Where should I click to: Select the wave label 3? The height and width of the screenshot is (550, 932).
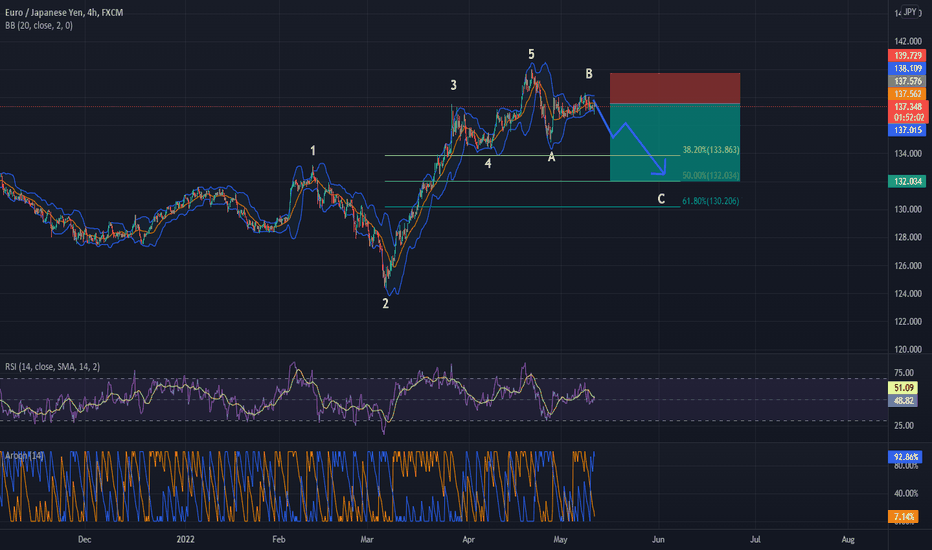tap(454, 85)
